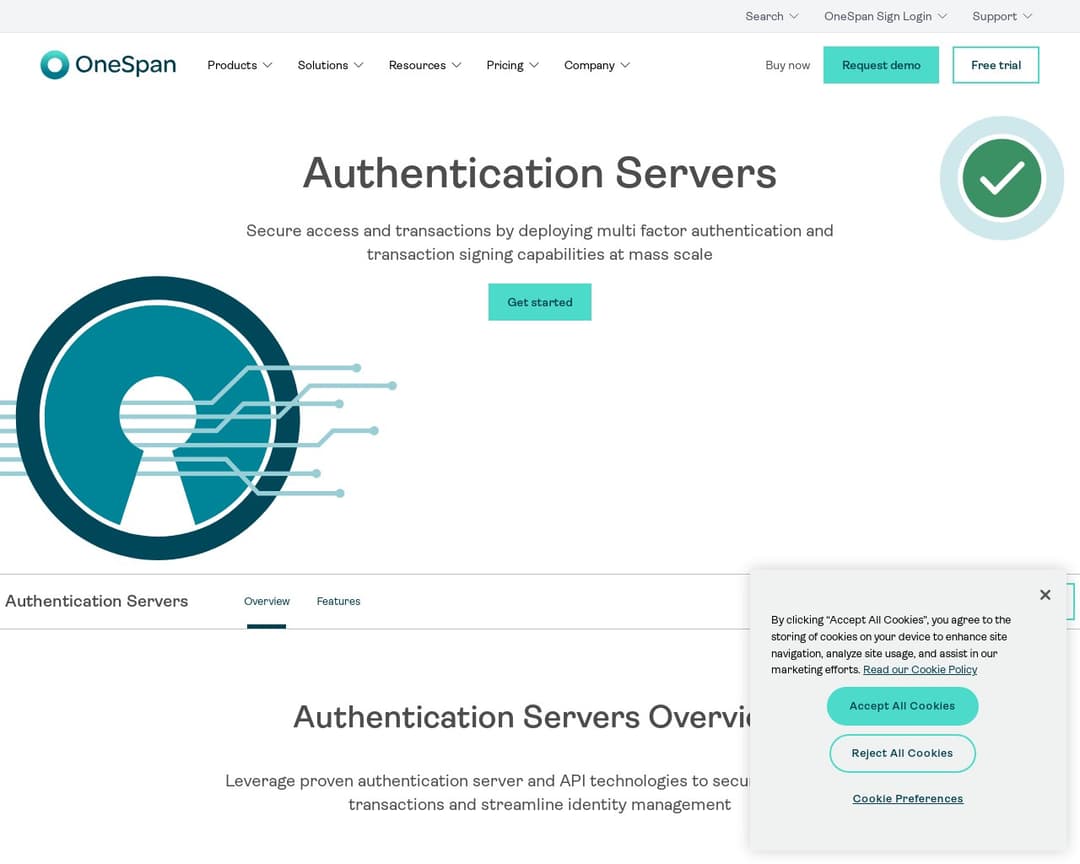Accept All Cookies
The width and height of the screenshot is (1080, 864).
point(902,706)
